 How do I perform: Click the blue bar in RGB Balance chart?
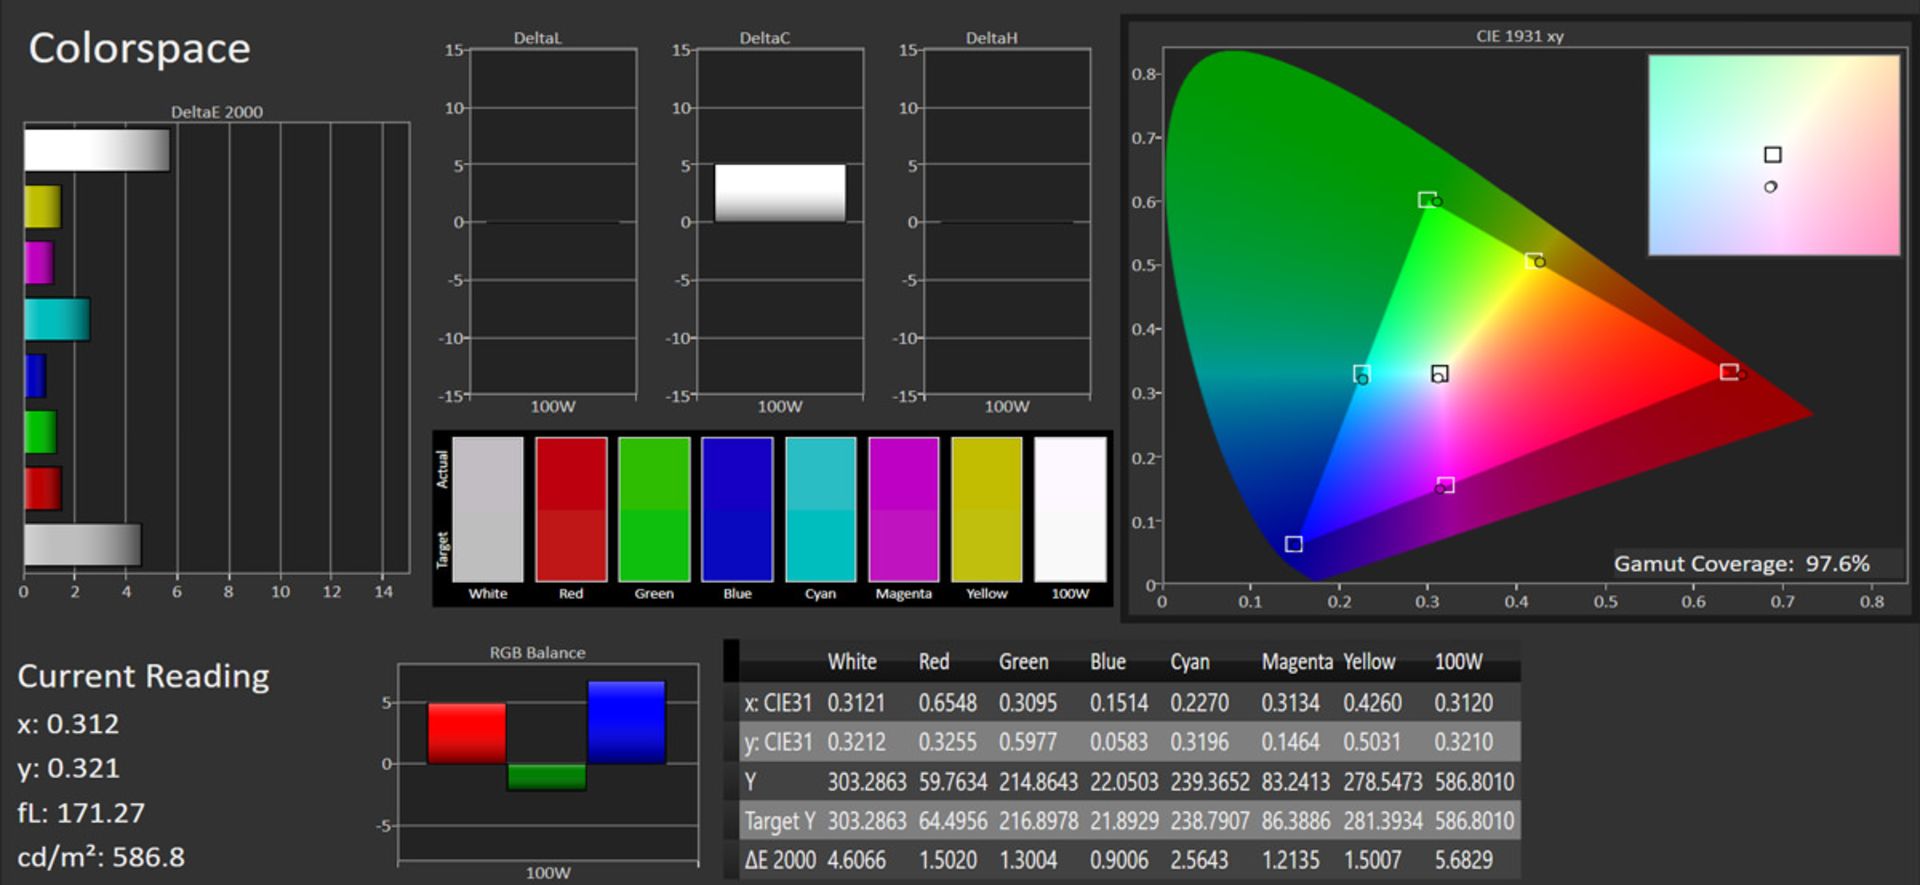(x=626, y=722)
